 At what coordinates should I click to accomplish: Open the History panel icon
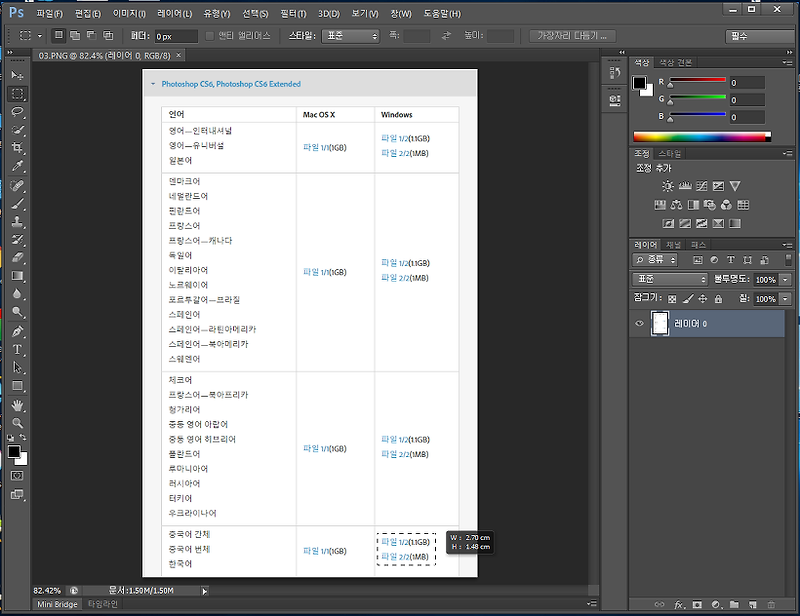[615, 72]
